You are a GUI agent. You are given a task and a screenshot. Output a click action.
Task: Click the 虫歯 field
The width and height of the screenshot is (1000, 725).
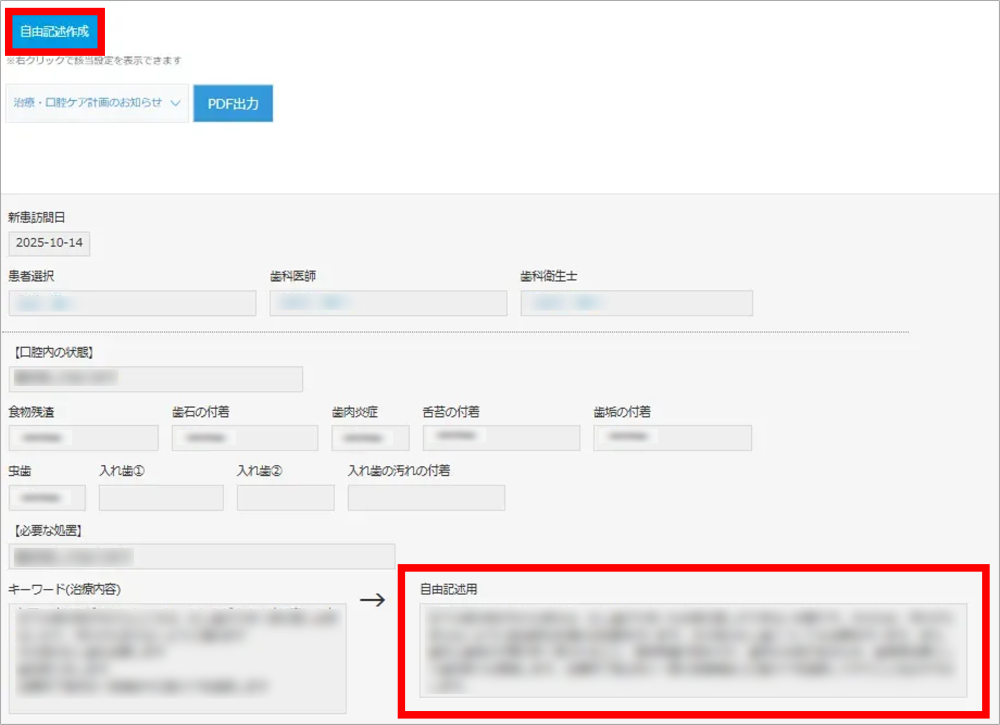(47, 497)
